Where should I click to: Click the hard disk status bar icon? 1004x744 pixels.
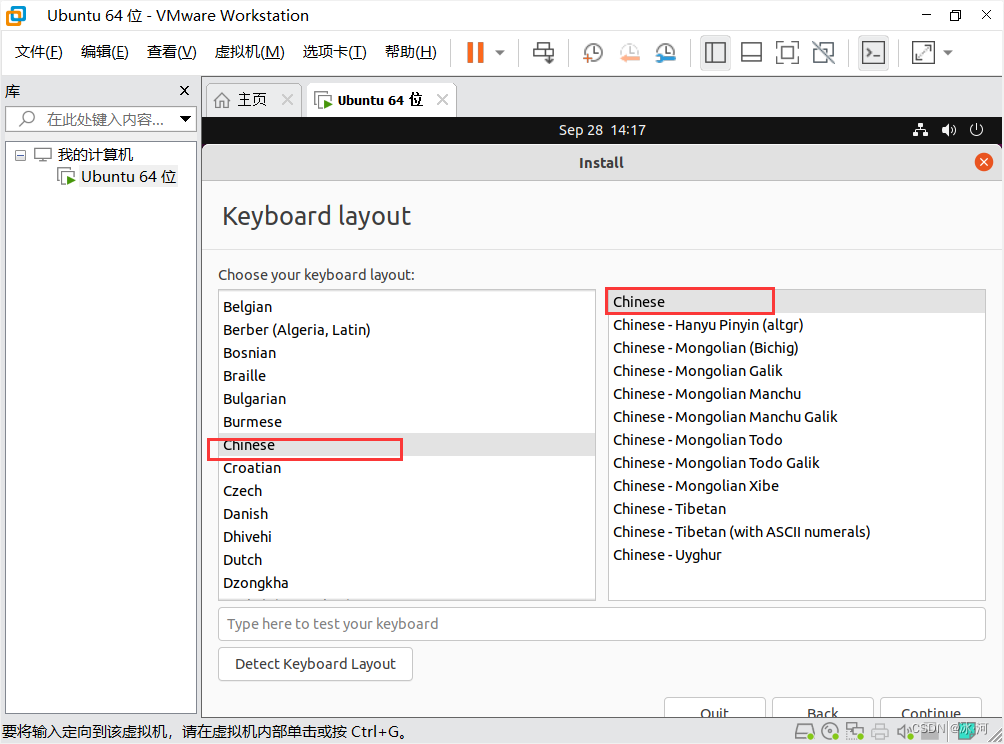(x=804, y=731)
